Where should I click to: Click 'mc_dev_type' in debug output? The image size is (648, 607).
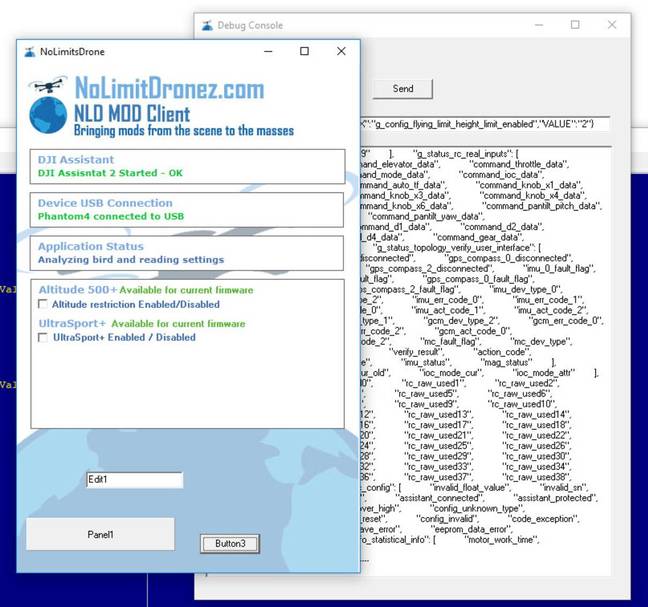541,342
